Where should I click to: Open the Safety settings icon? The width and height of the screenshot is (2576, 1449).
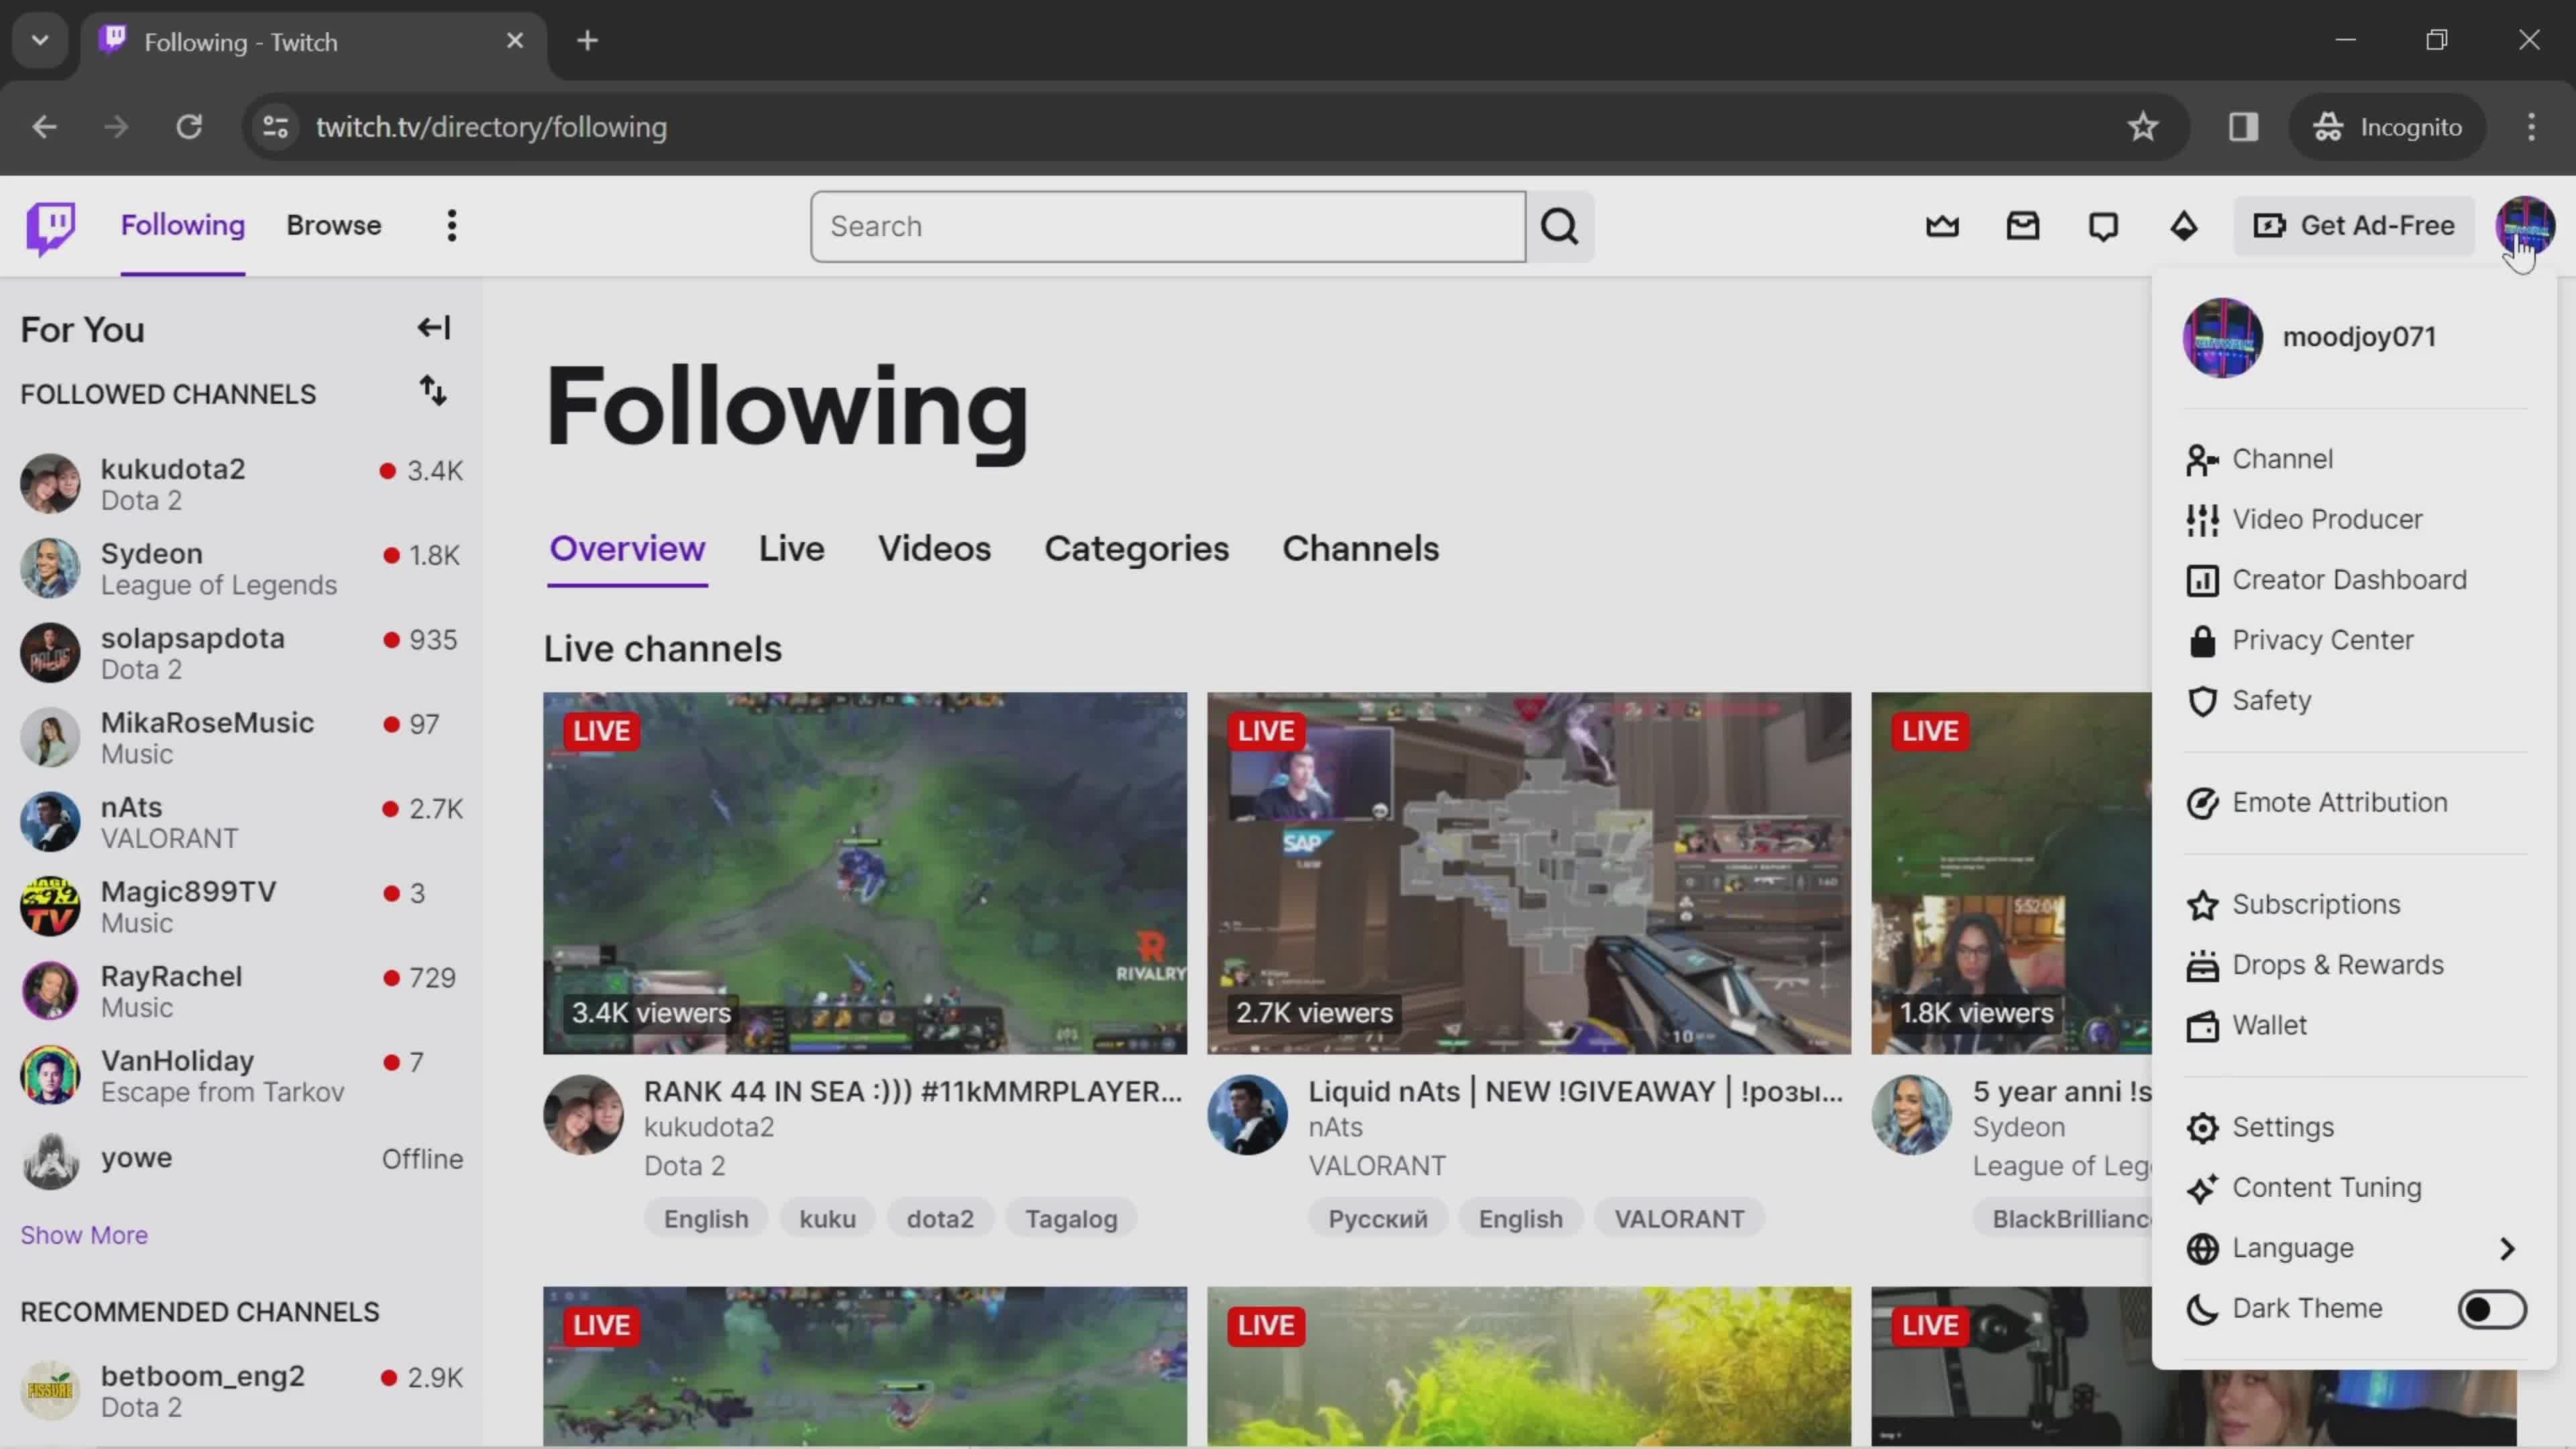click(x=2203, y=699)
